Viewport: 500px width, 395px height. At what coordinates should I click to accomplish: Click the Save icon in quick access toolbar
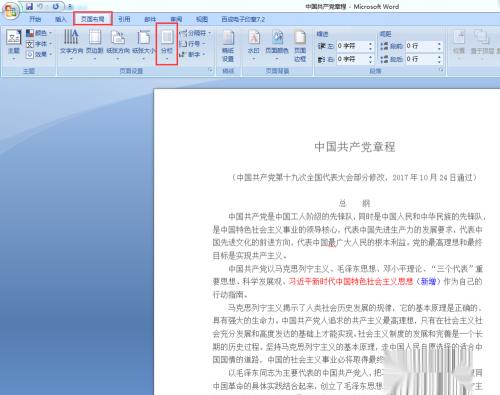(29, 6)
